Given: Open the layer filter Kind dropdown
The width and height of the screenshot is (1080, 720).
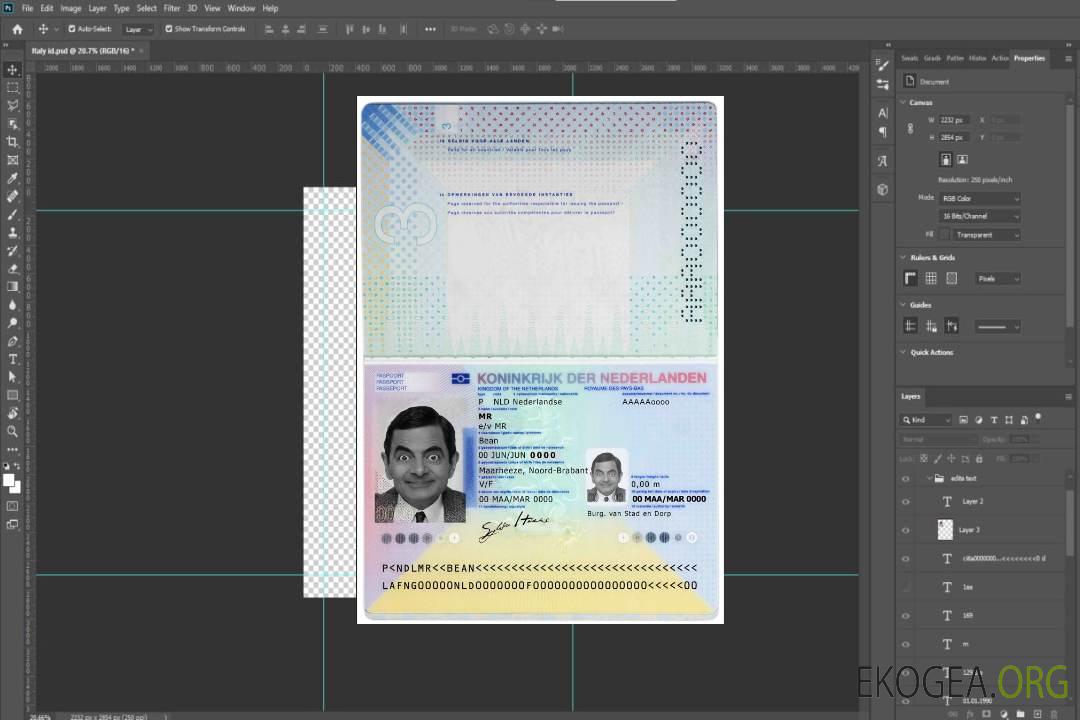Looking at the screenshot, I should 926,420.
